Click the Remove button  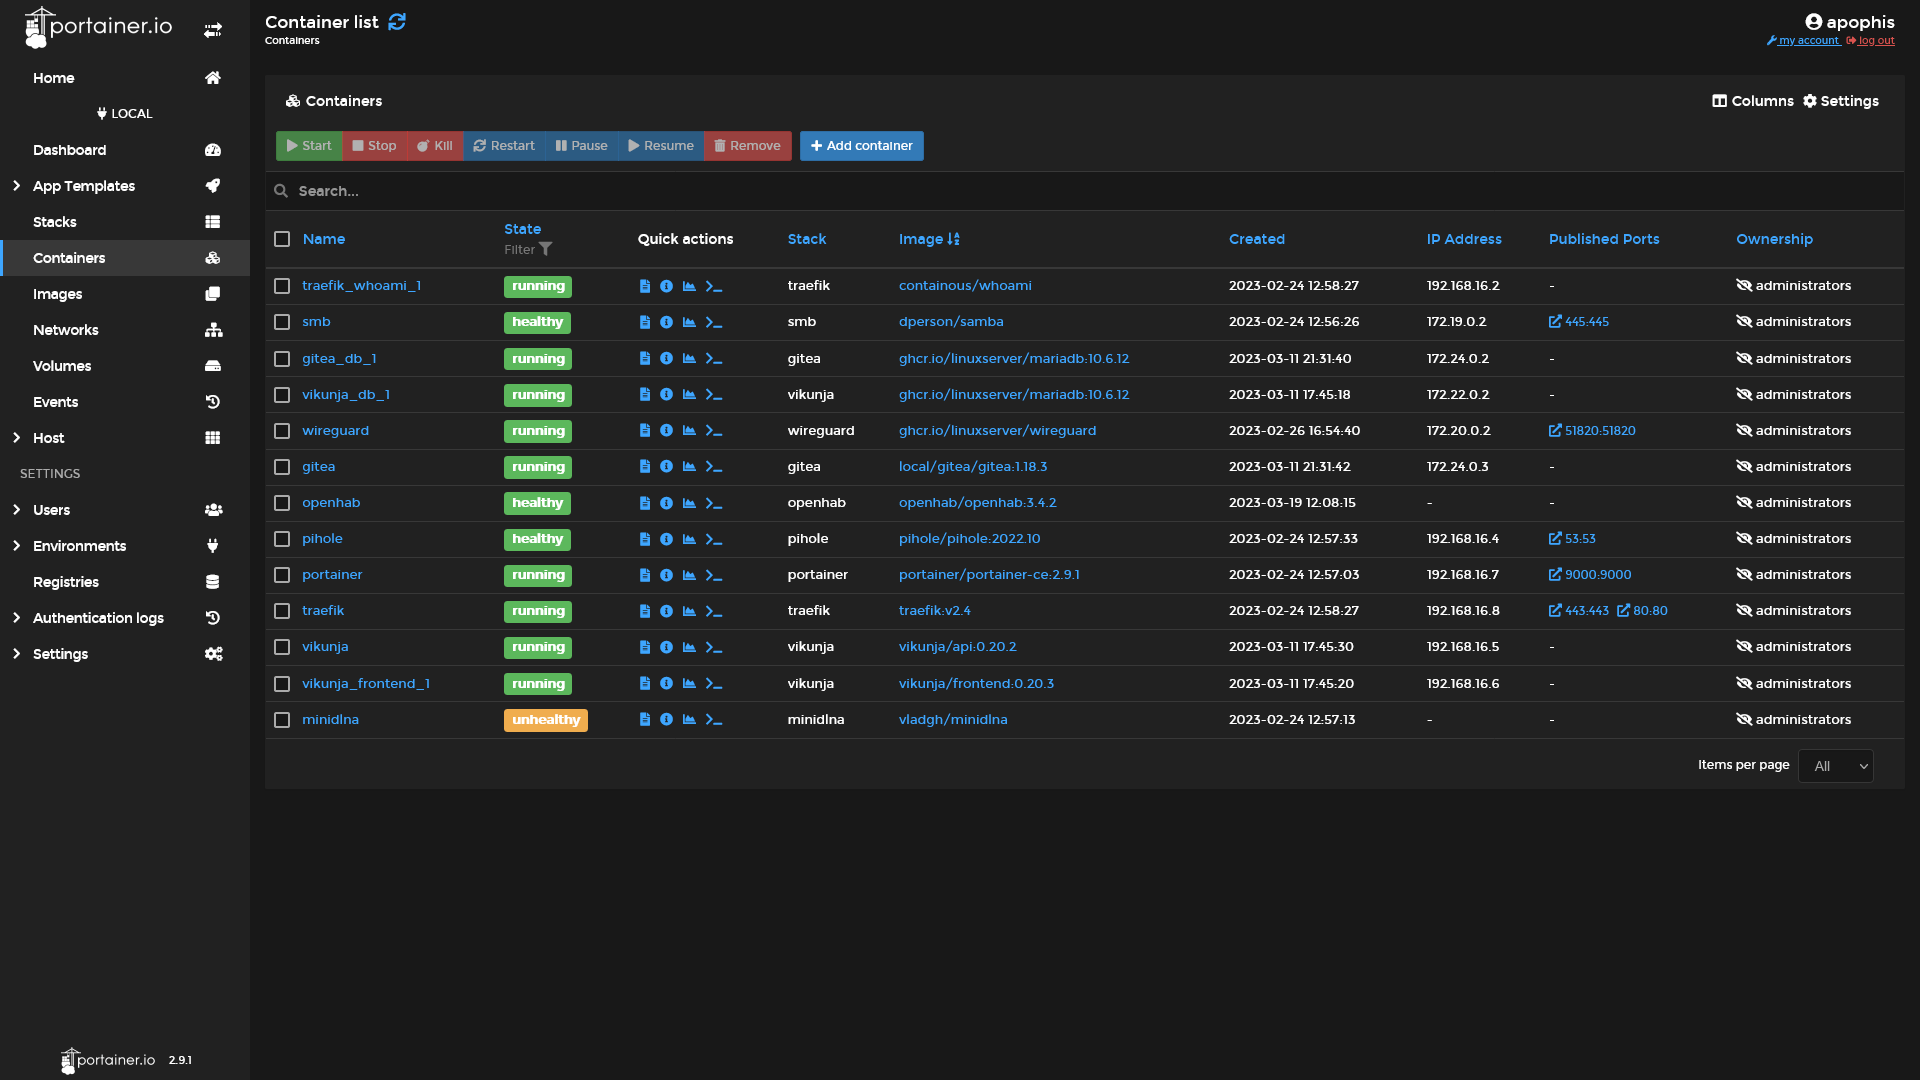tap(747, 146)
